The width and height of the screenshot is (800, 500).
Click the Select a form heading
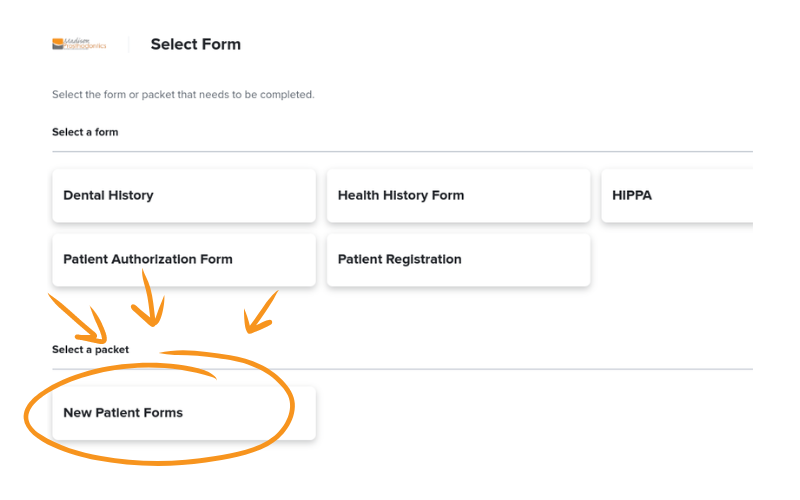[85, 132]
